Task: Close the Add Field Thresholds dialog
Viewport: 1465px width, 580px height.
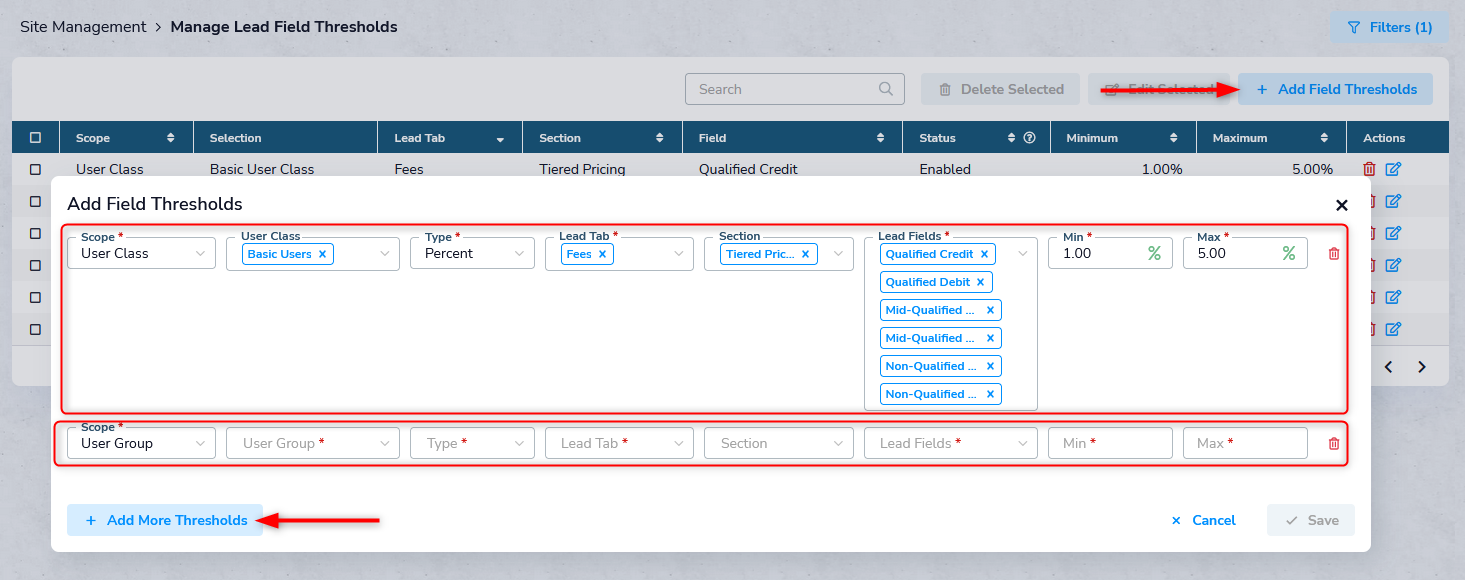Action: (x=1342, y=205)
